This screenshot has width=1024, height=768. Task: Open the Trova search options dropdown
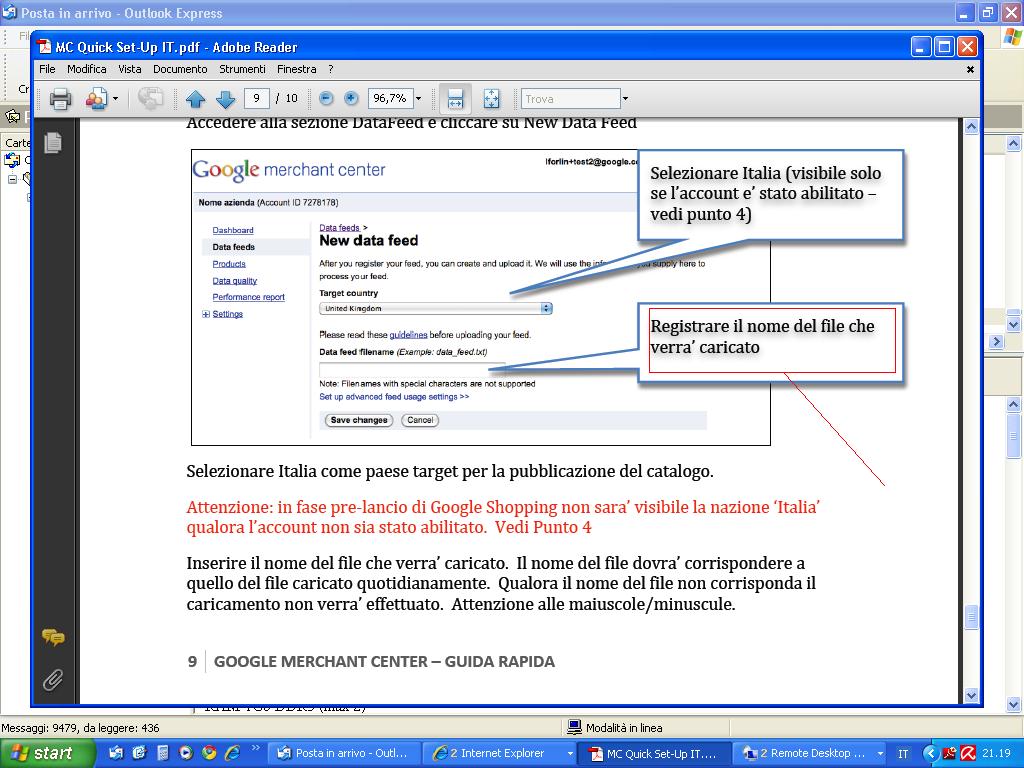point(625,99)
